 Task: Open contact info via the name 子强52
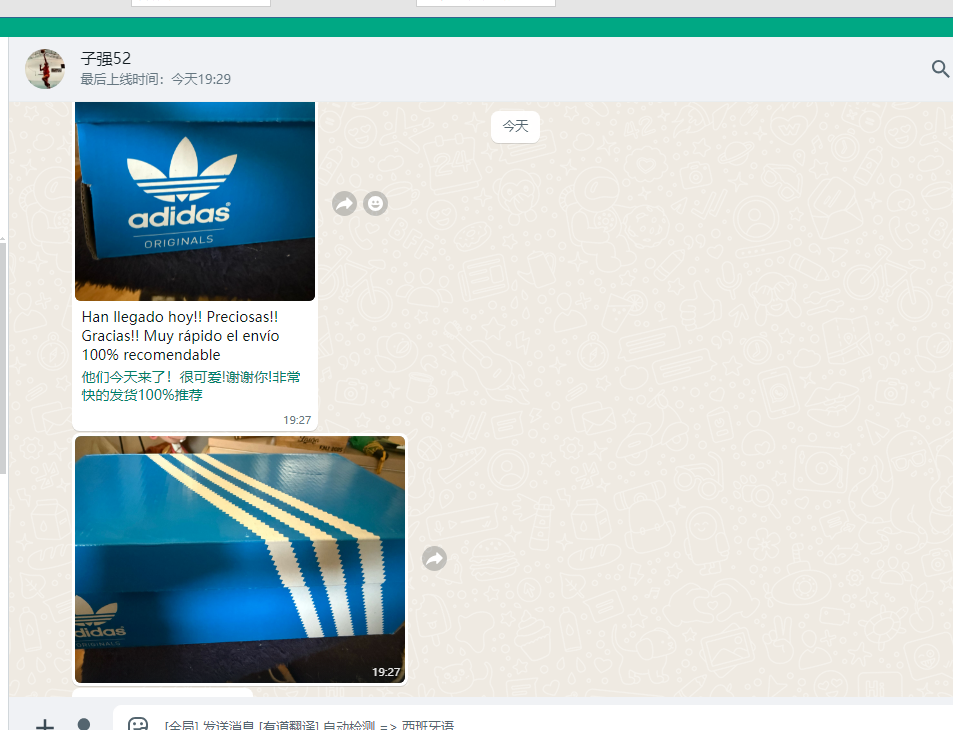pyautogui.click(x=106, y=59)
